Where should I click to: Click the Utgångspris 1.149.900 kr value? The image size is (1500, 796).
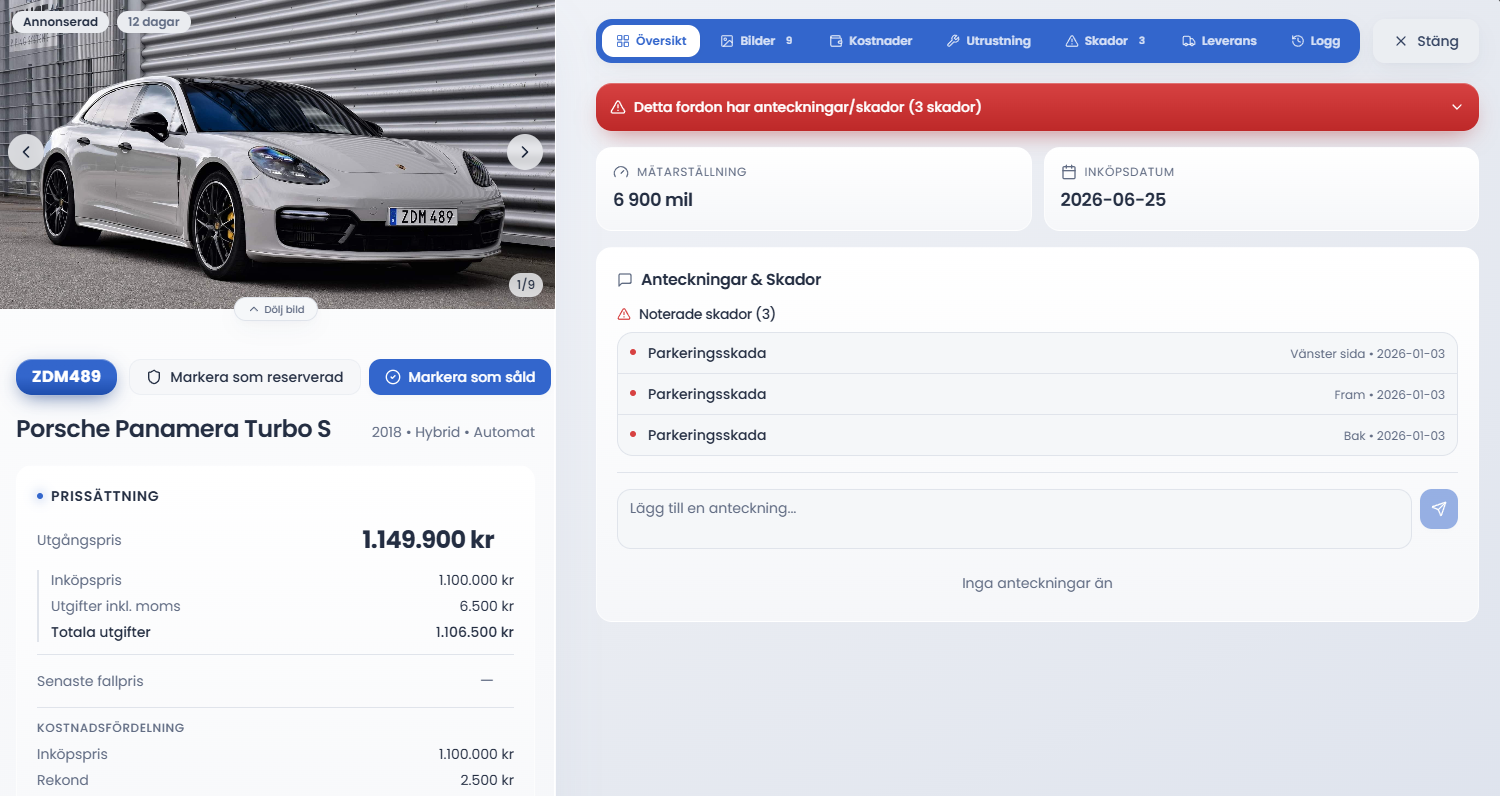pos(428,540)
